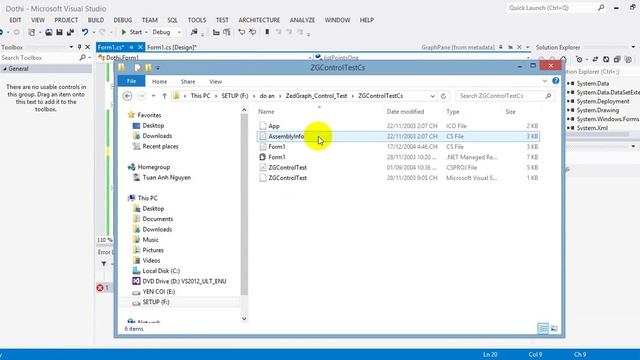This screenshot has height=360, width=640.
Task: Select the App ICO file
Action: point(398,126)
